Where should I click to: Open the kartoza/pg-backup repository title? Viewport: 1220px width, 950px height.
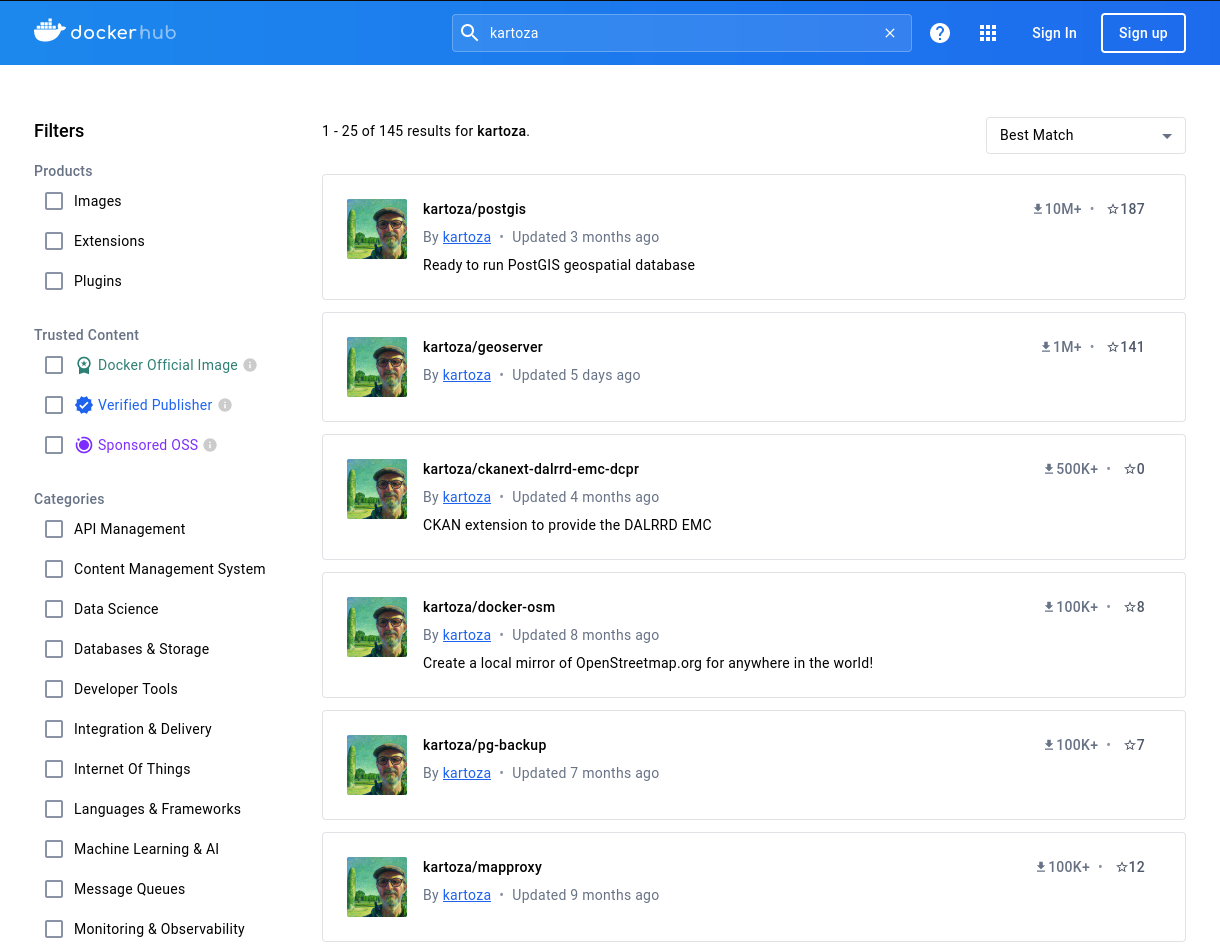coord(485,745)
